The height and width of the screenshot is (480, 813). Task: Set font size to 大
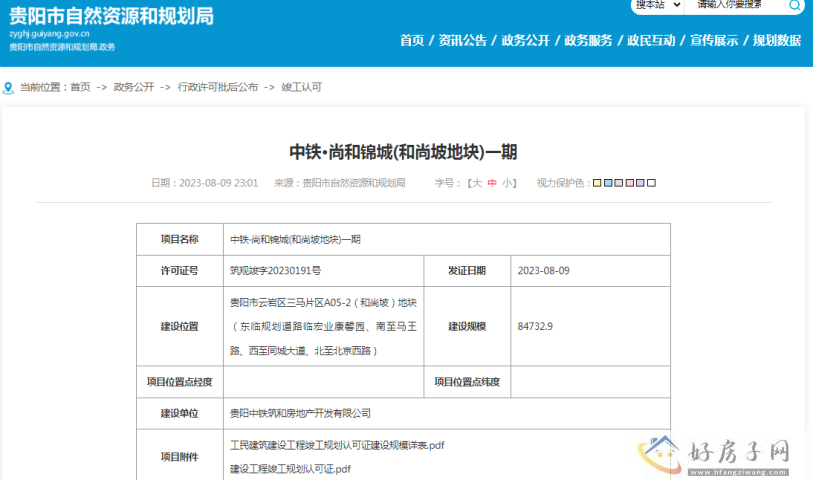pyautogui.click(x=477, y=183)
